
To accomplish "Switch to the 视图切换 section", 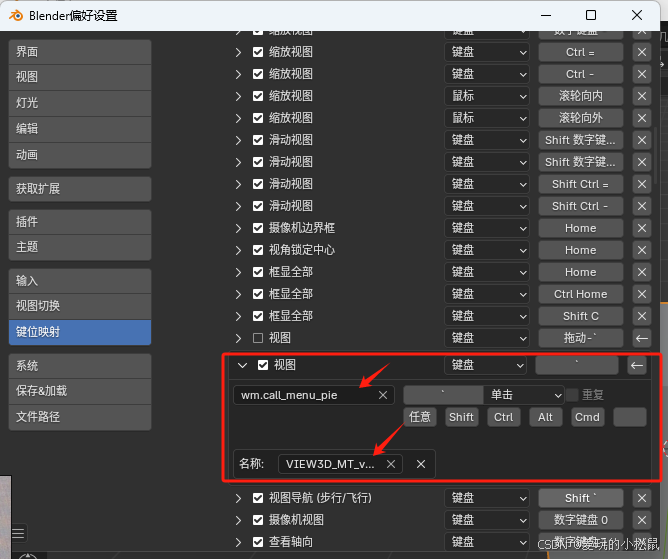I will click(x=80, y=306).
